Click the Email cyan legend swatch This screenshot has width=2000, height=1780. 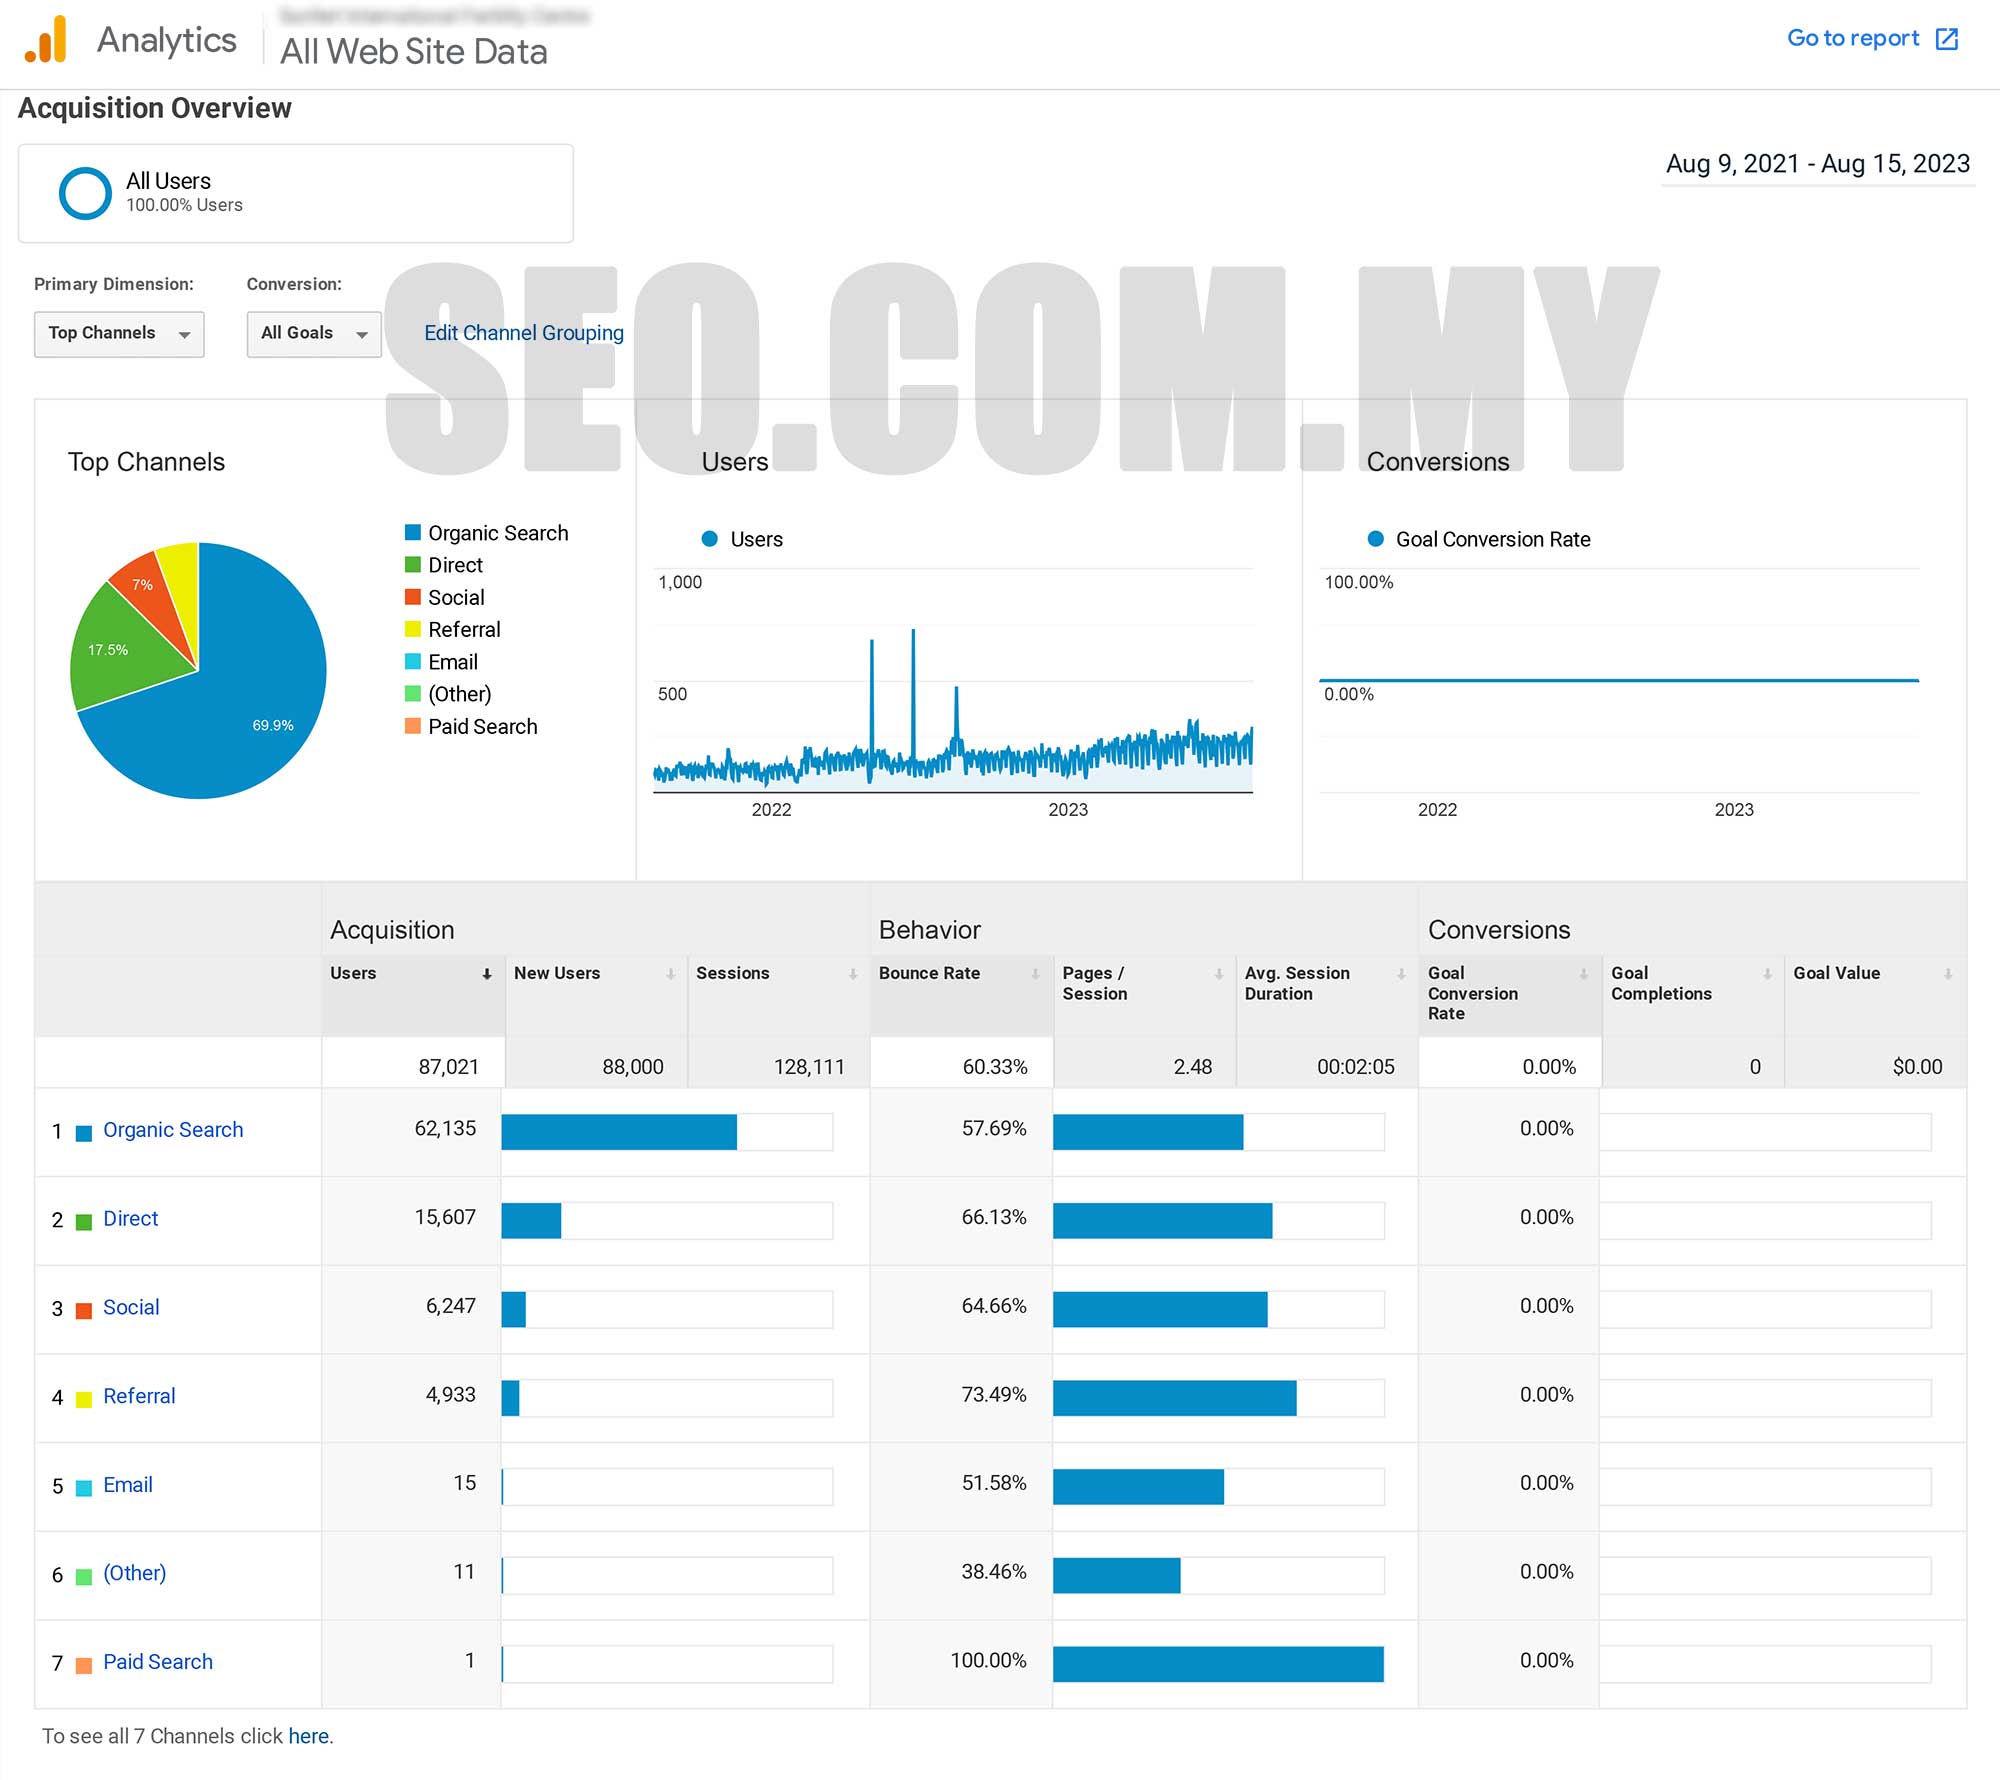click(412, 661)
